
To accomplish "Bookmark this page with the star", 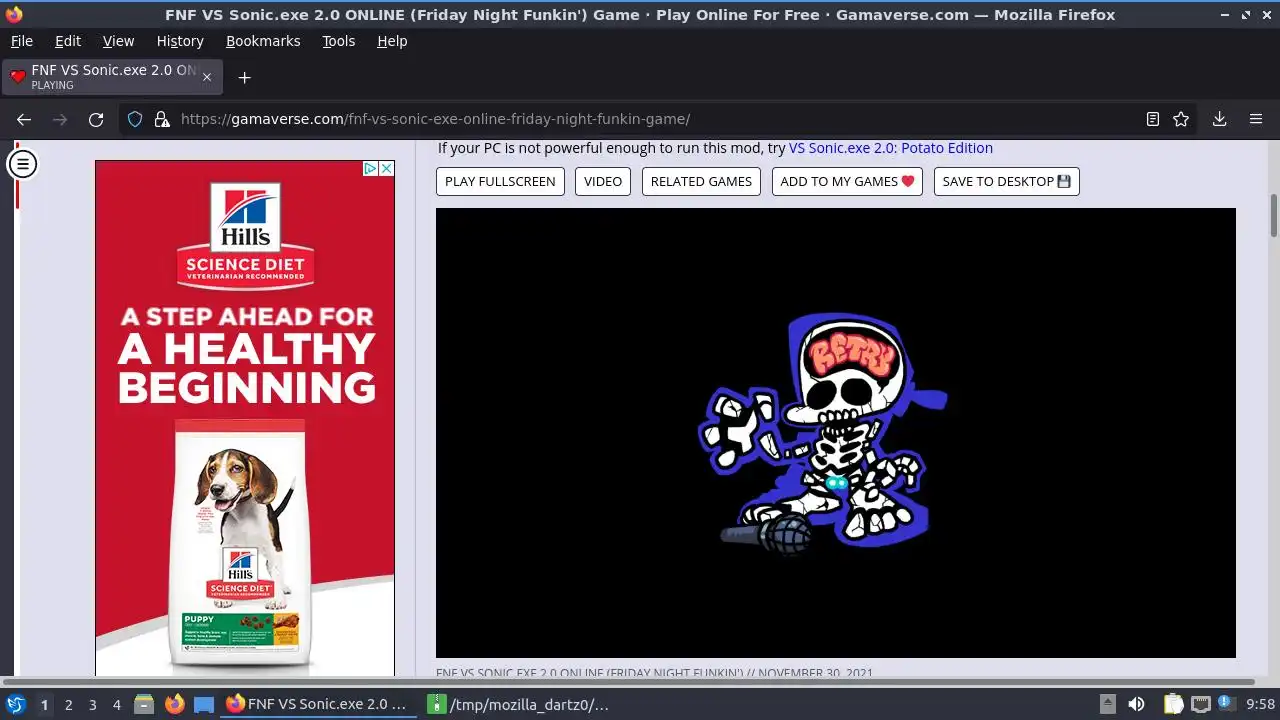I will pyautogui.click(x=1181, y=119).
